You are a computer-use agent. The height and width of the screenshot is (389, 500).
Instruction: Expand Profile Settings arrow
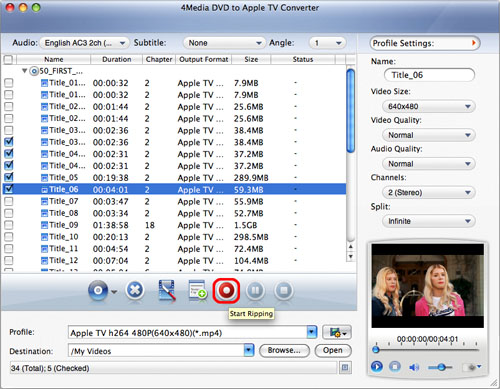point(473,43)
